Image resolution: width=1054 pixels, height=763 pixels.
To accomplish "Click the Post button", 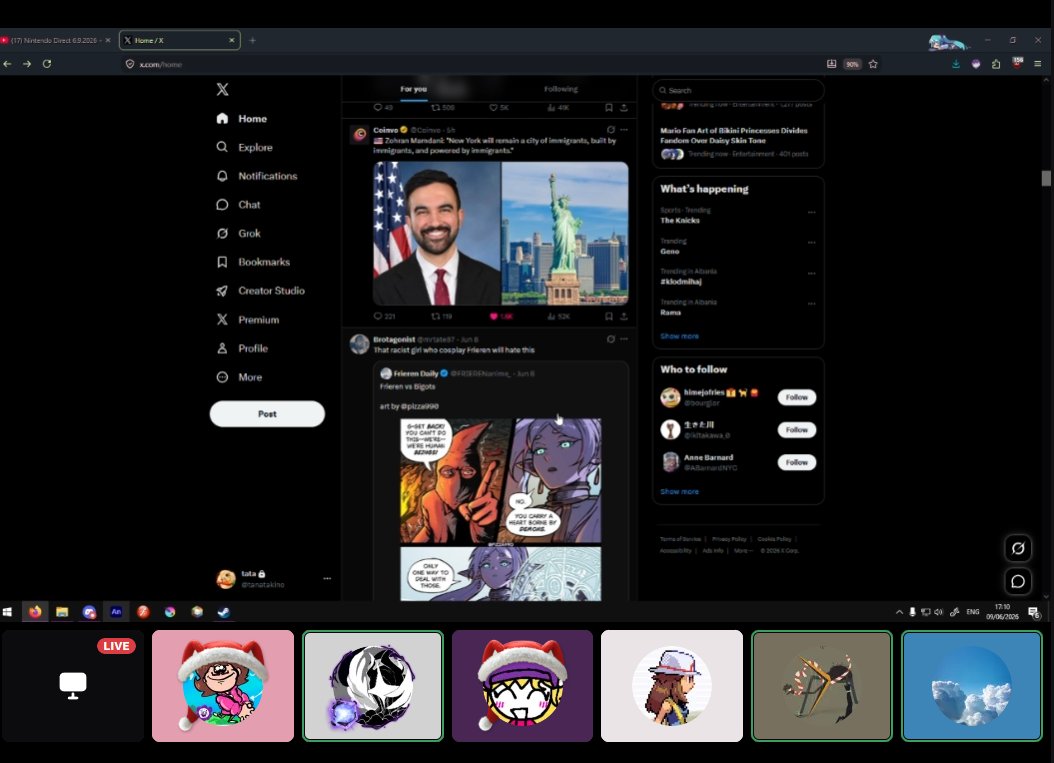I will [x=267, y=414].
